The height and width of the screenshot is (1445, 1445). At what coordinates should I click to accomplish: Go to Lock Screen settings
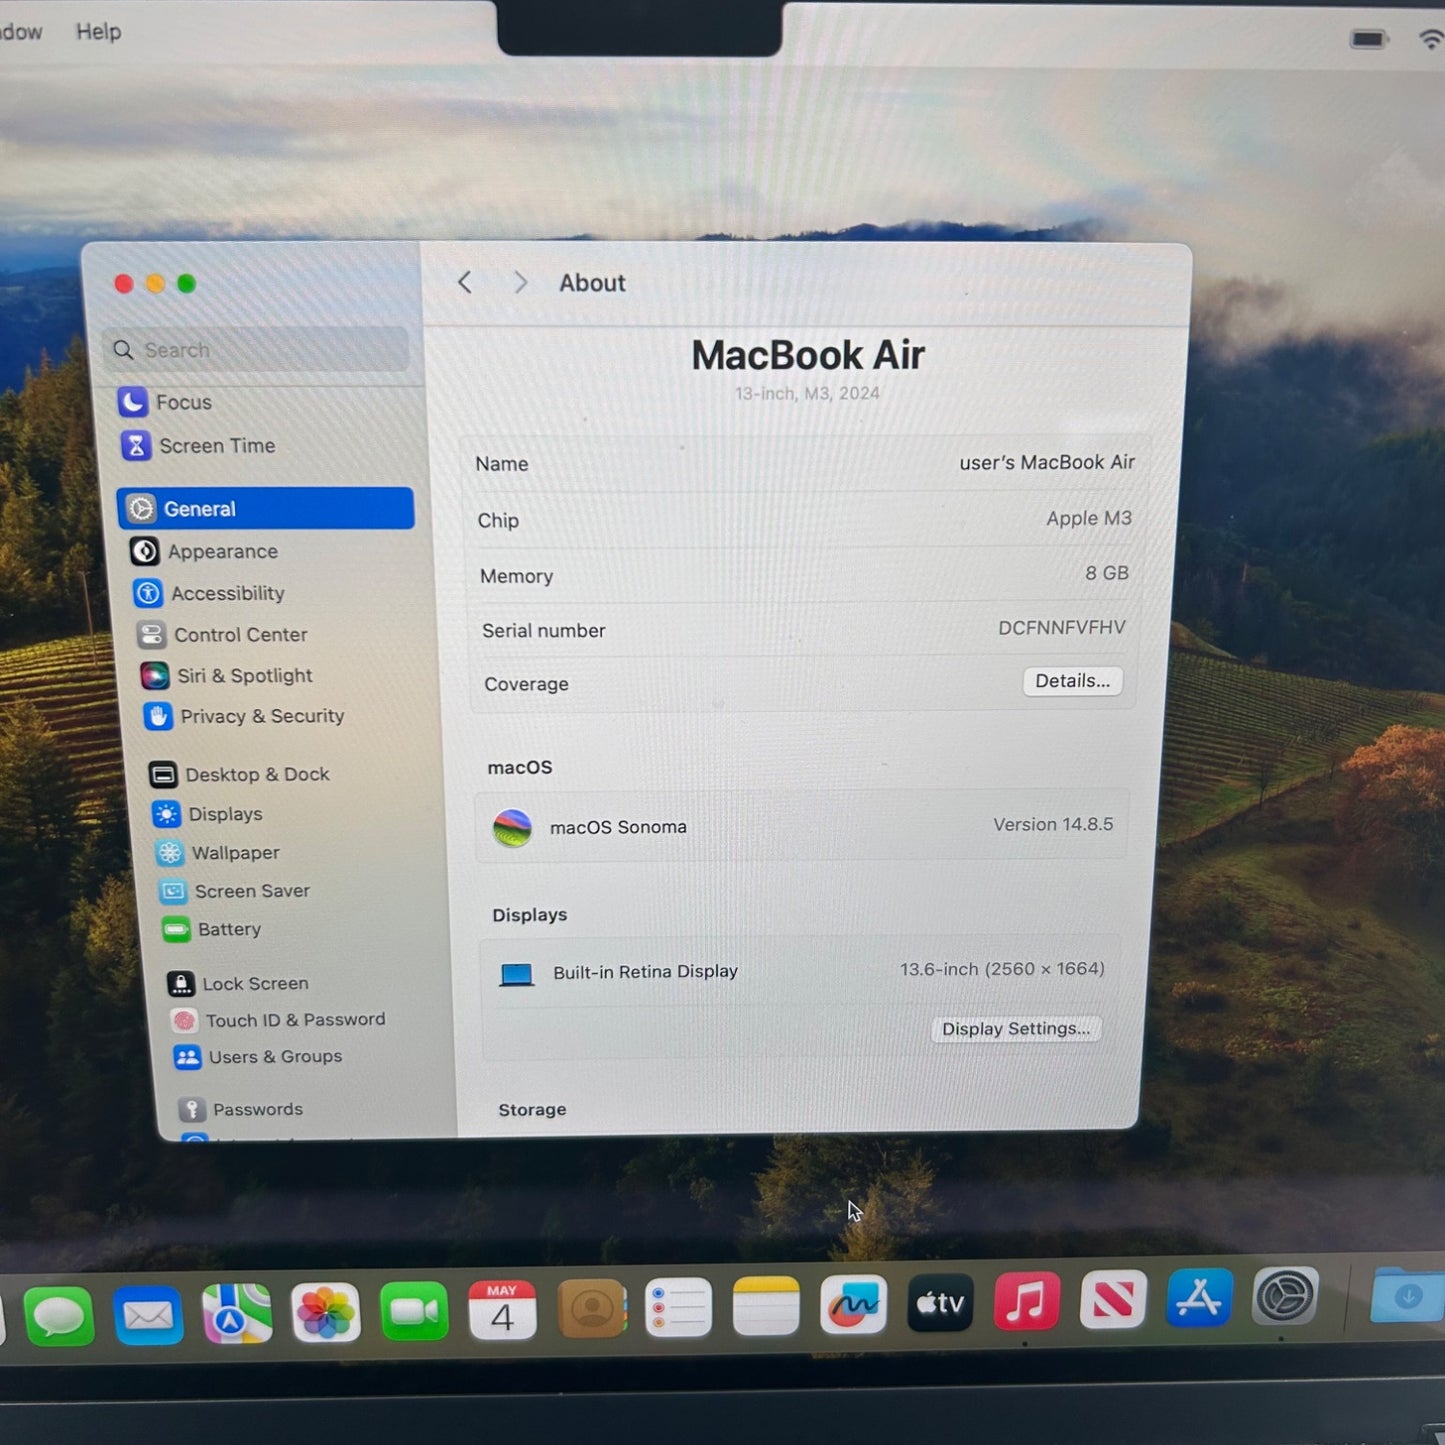238,984
